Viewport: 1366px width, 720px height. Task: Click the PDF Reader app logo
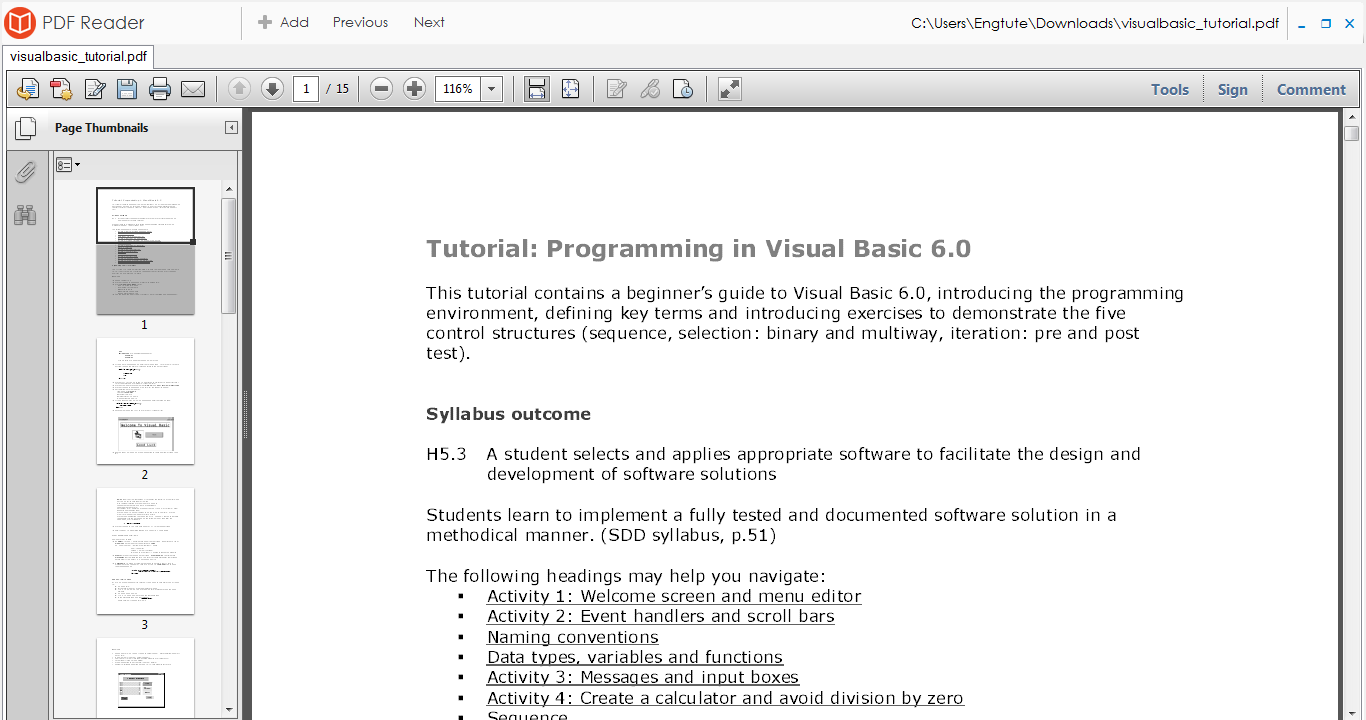point(19,22)
